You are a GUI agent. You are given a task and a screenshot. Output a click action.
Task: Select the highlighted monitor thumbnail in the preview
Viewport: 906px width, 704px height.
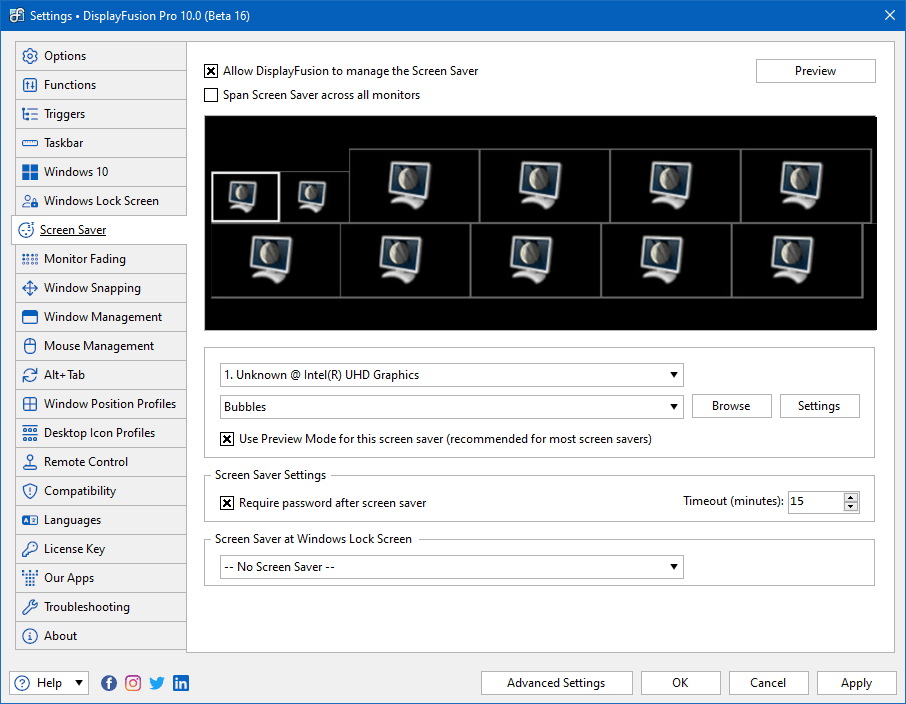coord(244,196)
